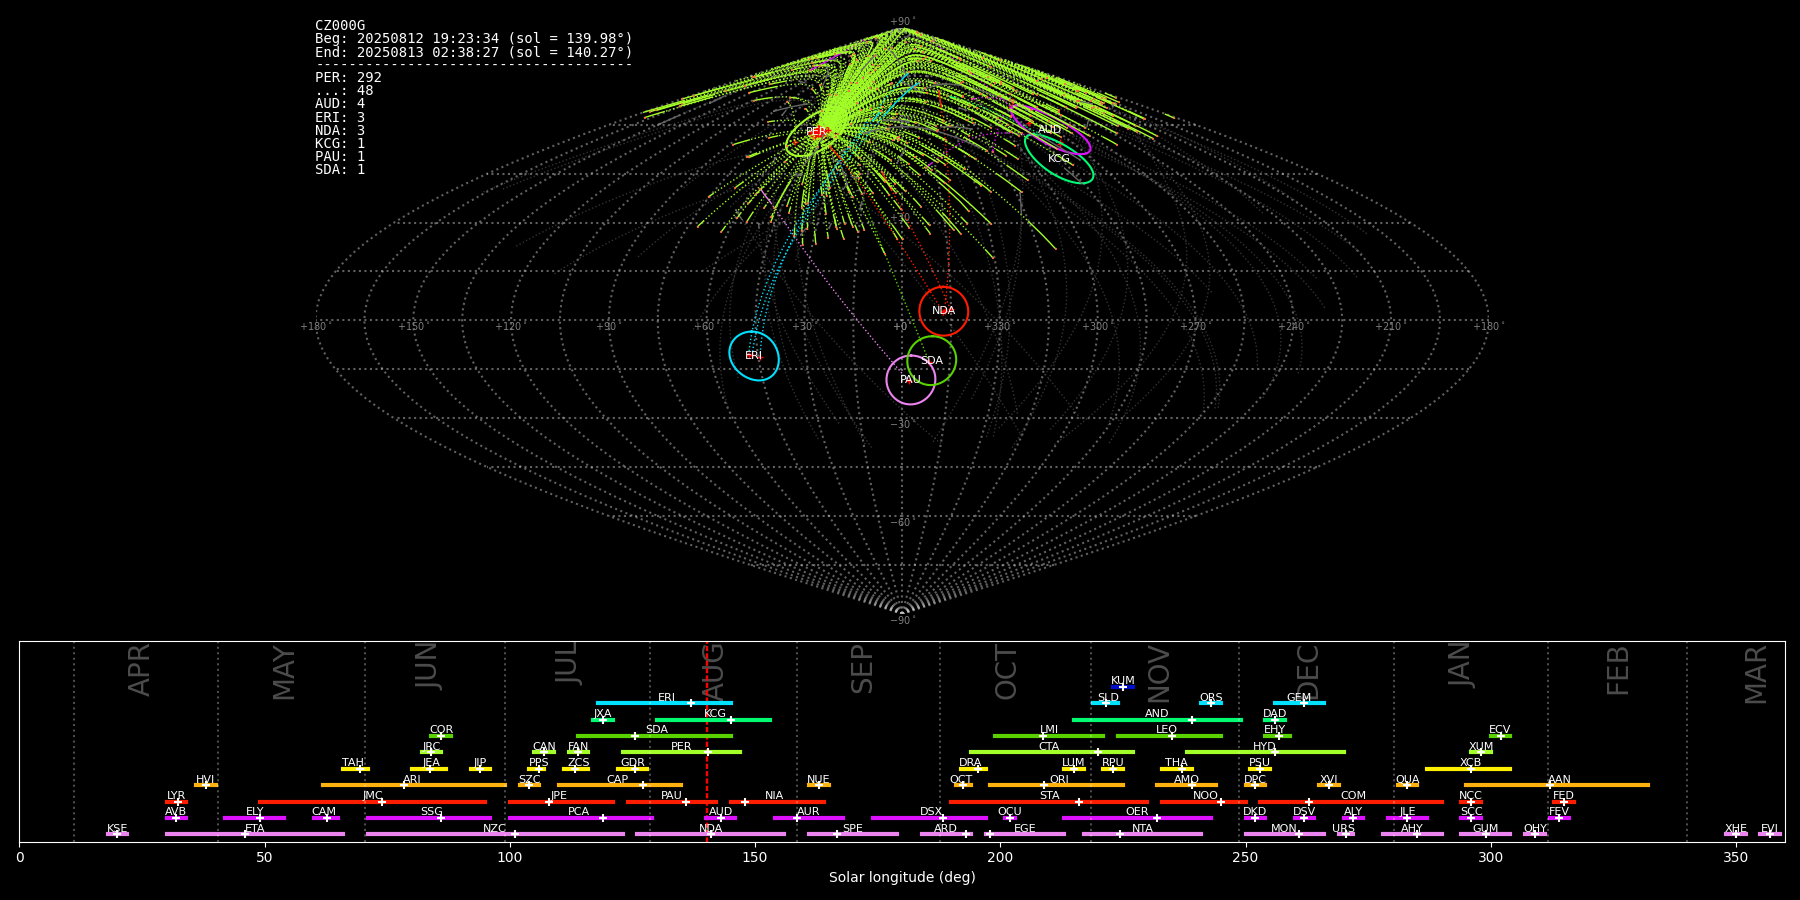
Task: Click the DRA label in timeline
Action: [970, 763]
